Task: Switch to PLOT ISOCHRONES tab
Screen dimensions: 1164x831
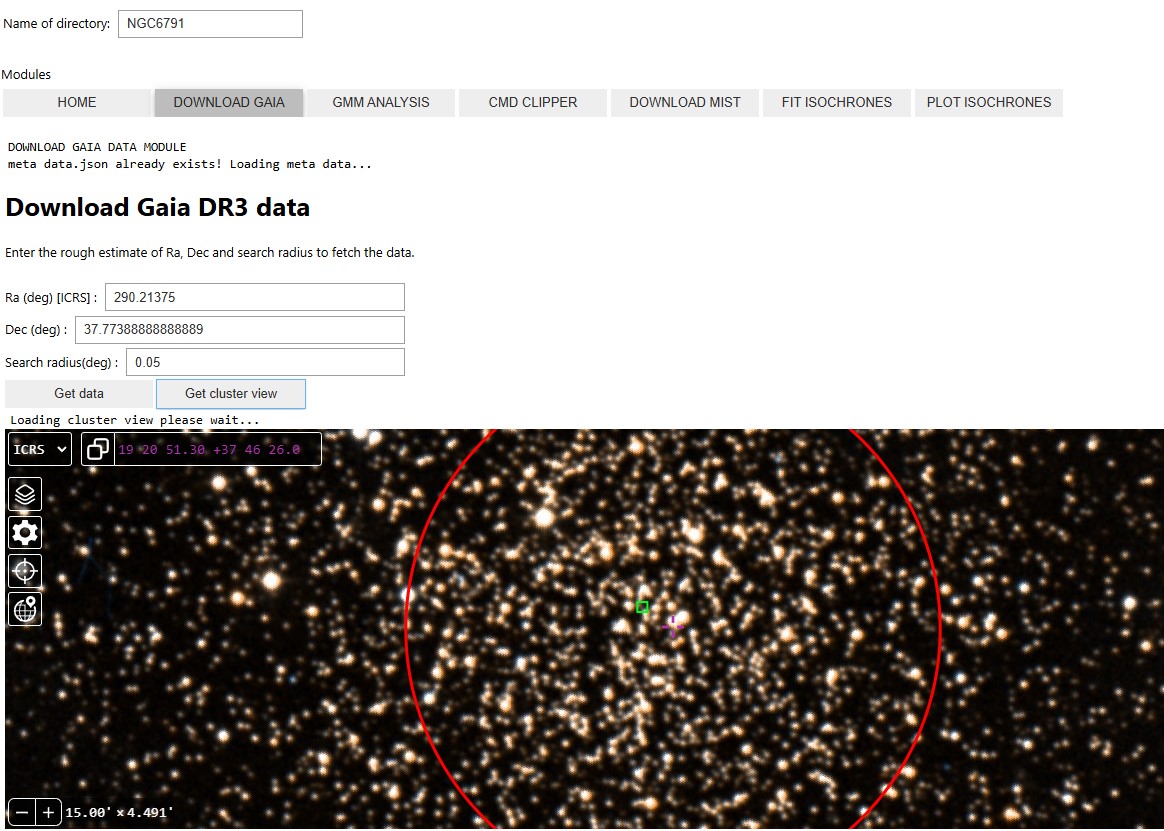Action: click(989, 102)
